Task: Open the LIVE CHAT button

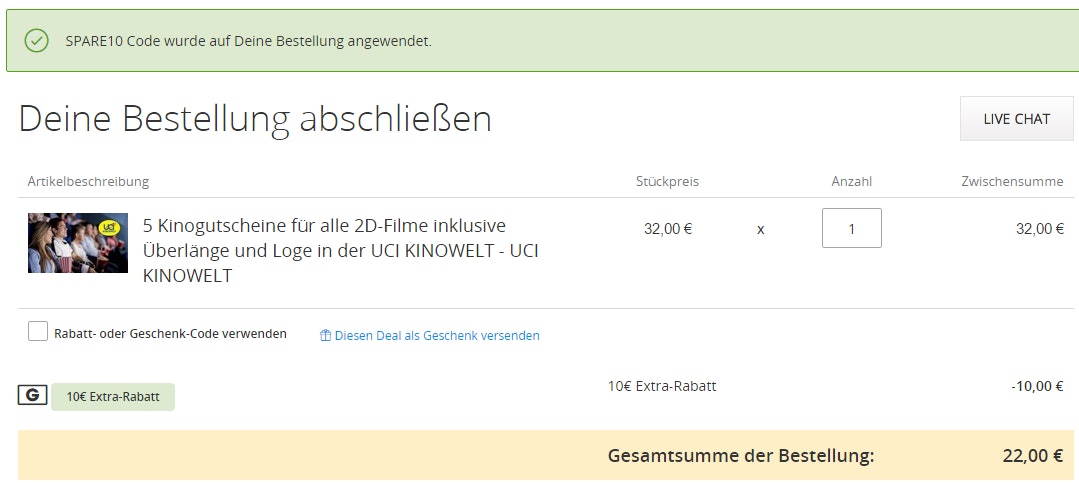Action: [1016, 118]
